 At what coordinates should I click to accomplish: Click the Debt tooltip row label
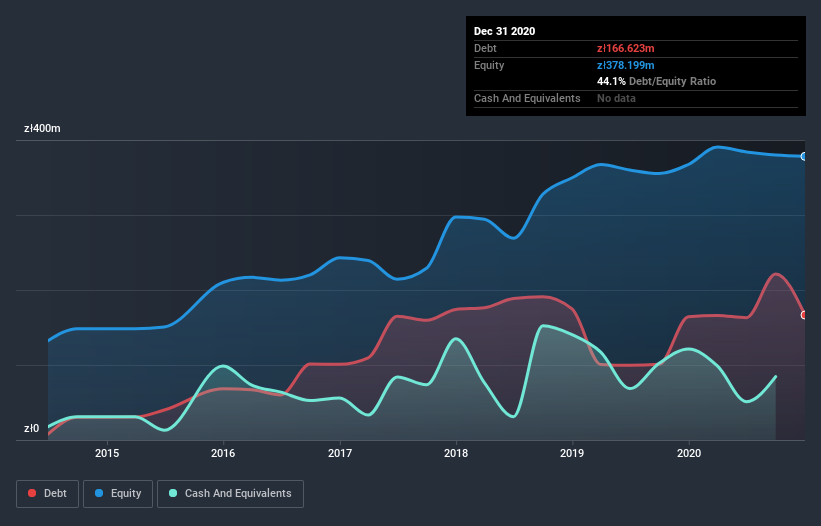tap(485, 48)
